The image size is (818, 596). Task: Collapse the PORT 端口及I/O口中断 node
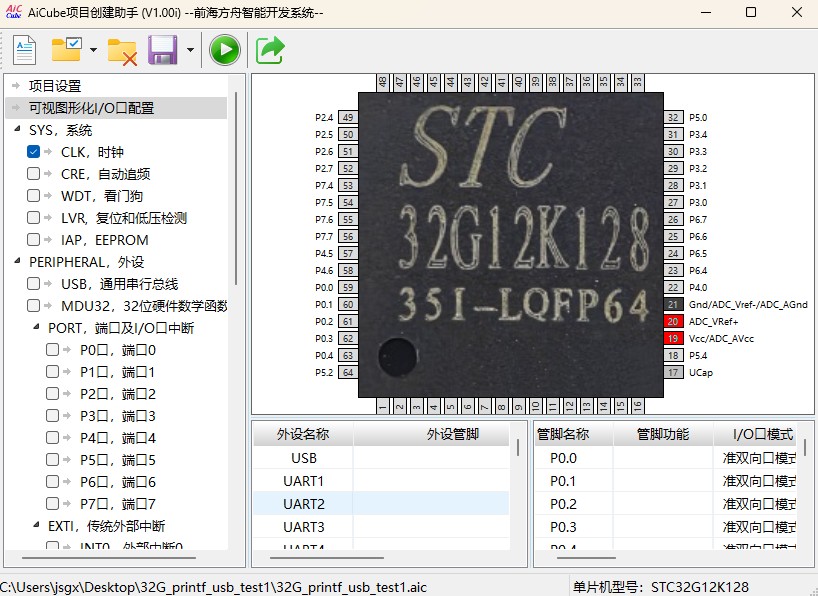pos(37,327)
